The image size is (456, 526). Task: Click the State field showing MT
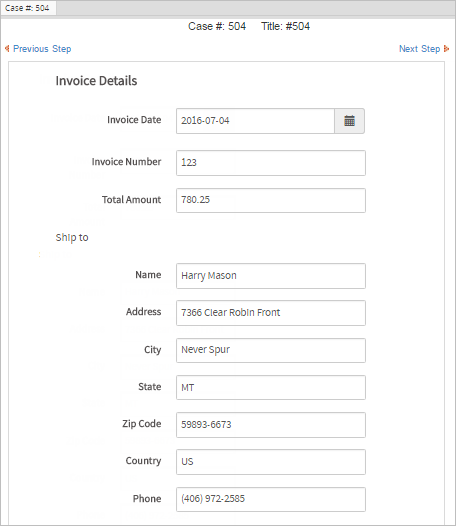tap(271, 387)
